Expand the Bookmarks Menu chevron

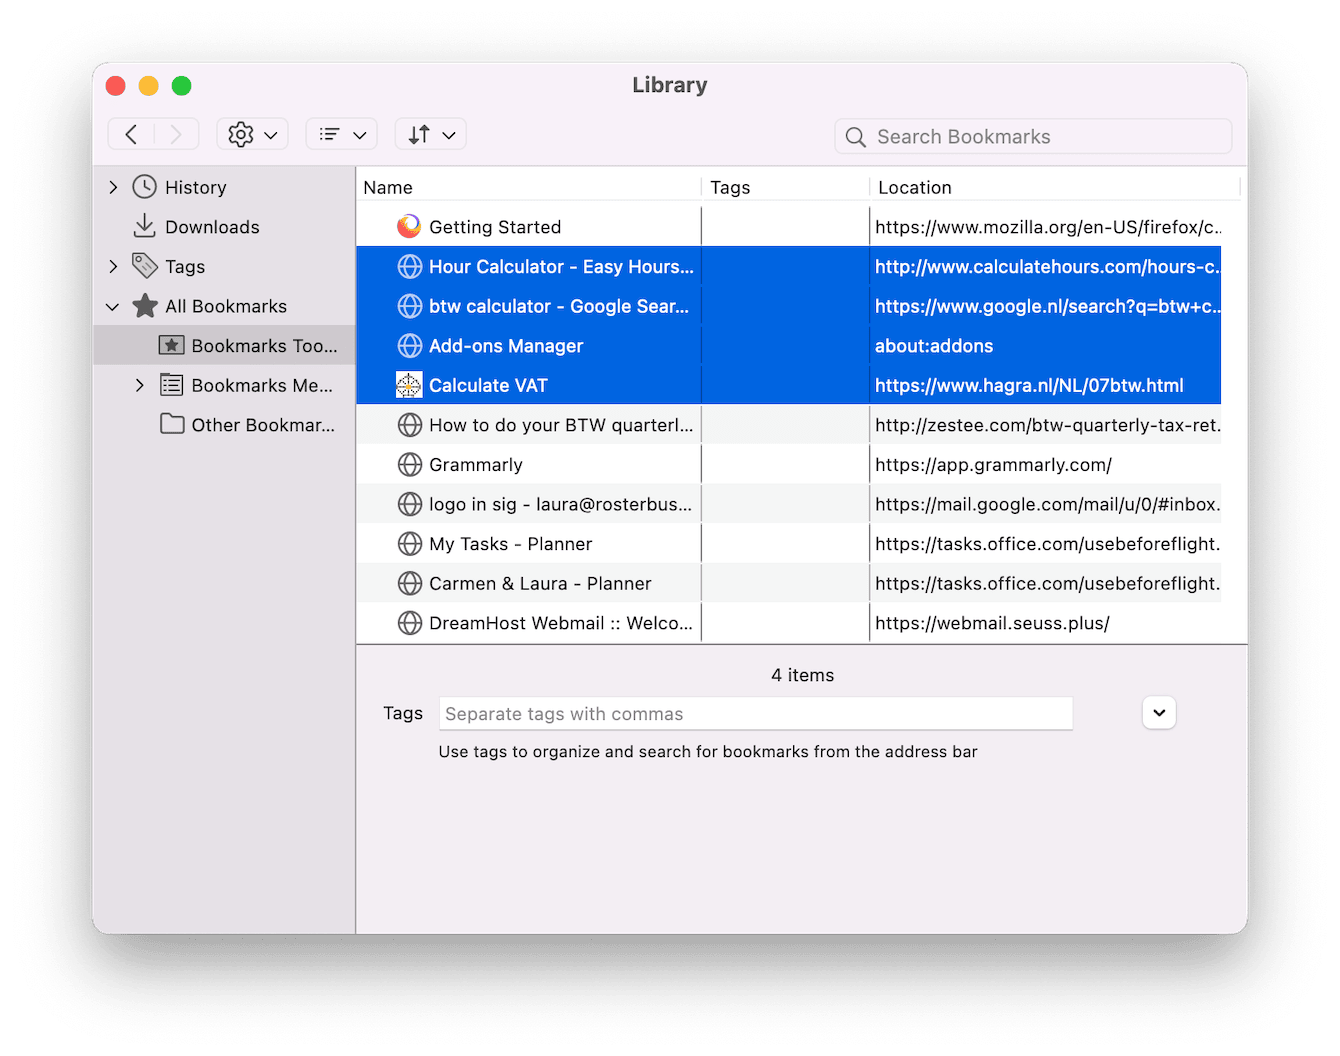tap(140, 385)
